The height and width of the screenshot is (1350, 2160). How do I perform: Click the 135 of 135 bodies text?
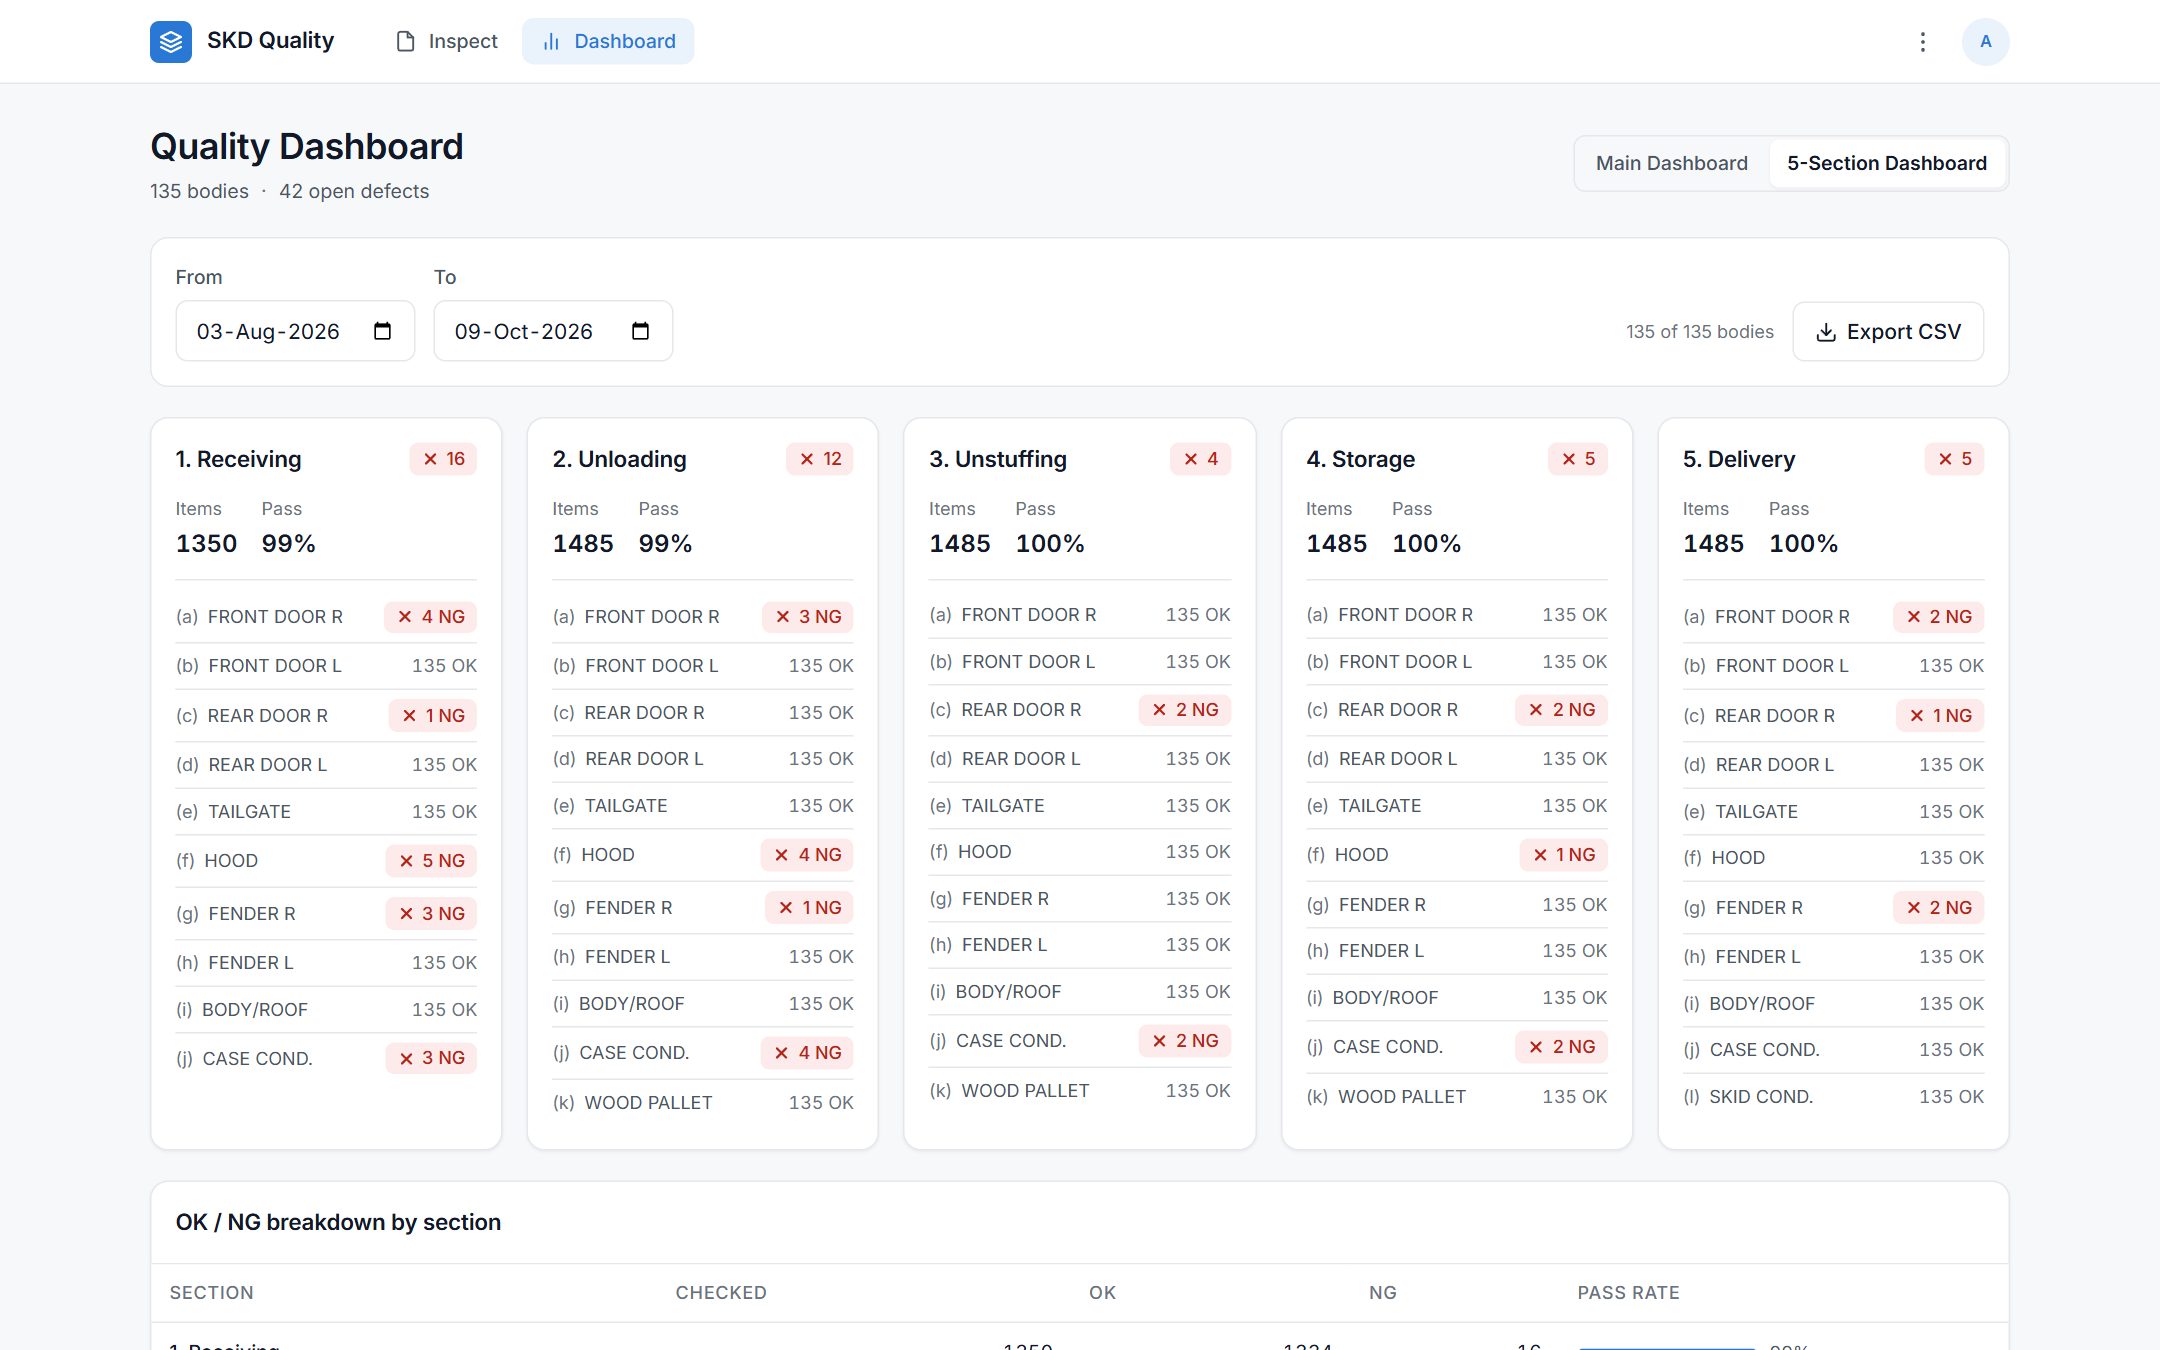pos(1699,332)
